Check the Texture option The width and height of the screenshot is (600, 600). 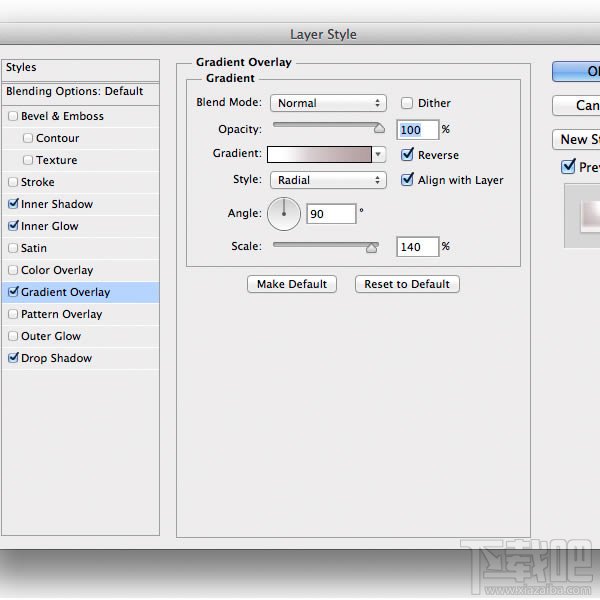28,160
